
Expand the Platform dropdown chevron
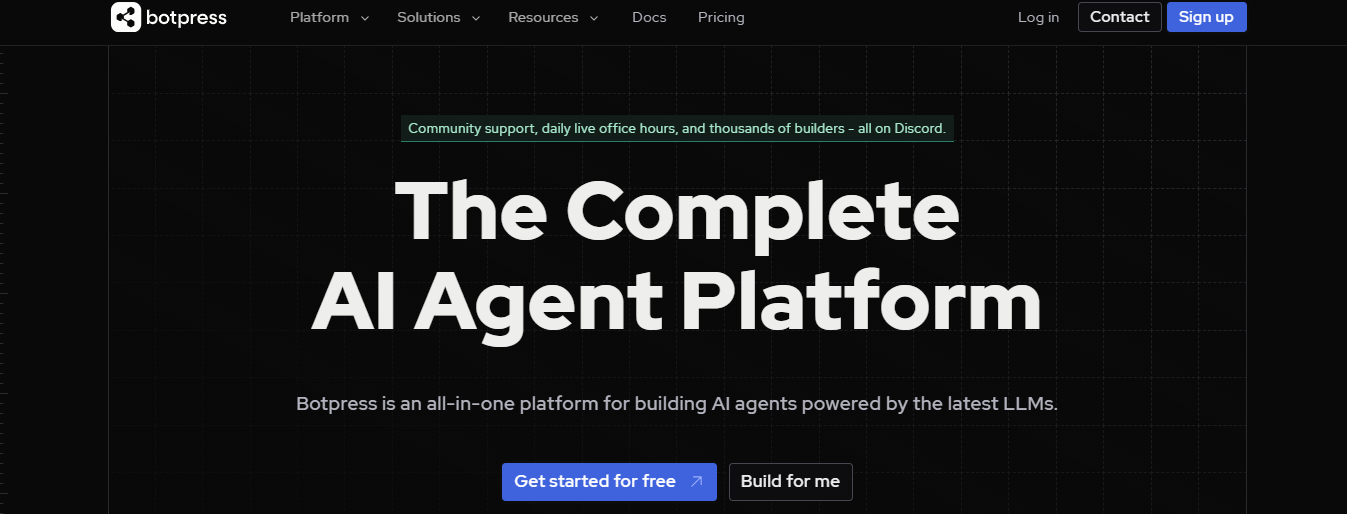click(364, 18)
